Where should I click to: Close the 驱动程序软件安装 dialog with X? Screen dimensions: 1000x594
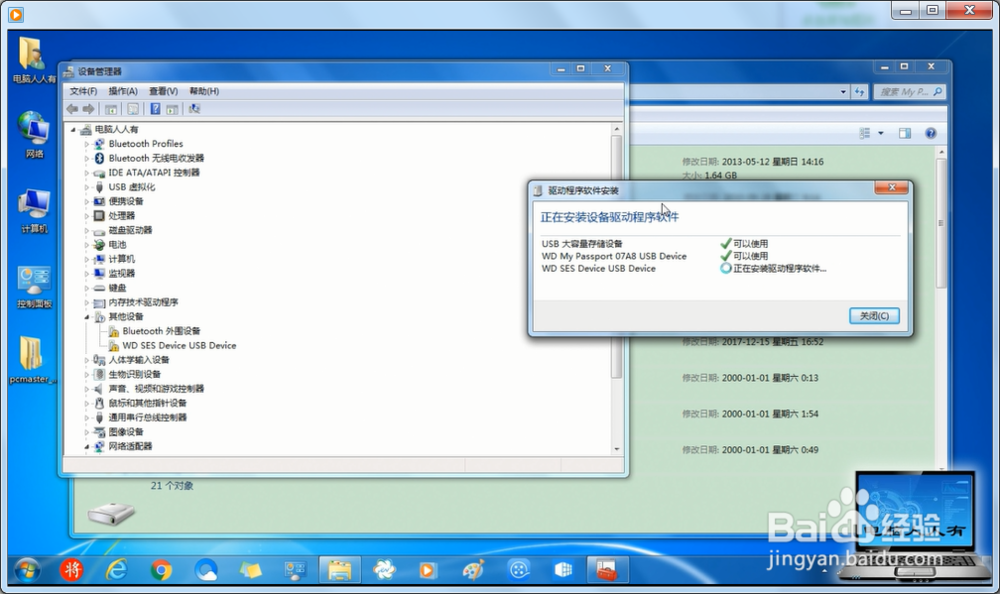tap(892, 187)
